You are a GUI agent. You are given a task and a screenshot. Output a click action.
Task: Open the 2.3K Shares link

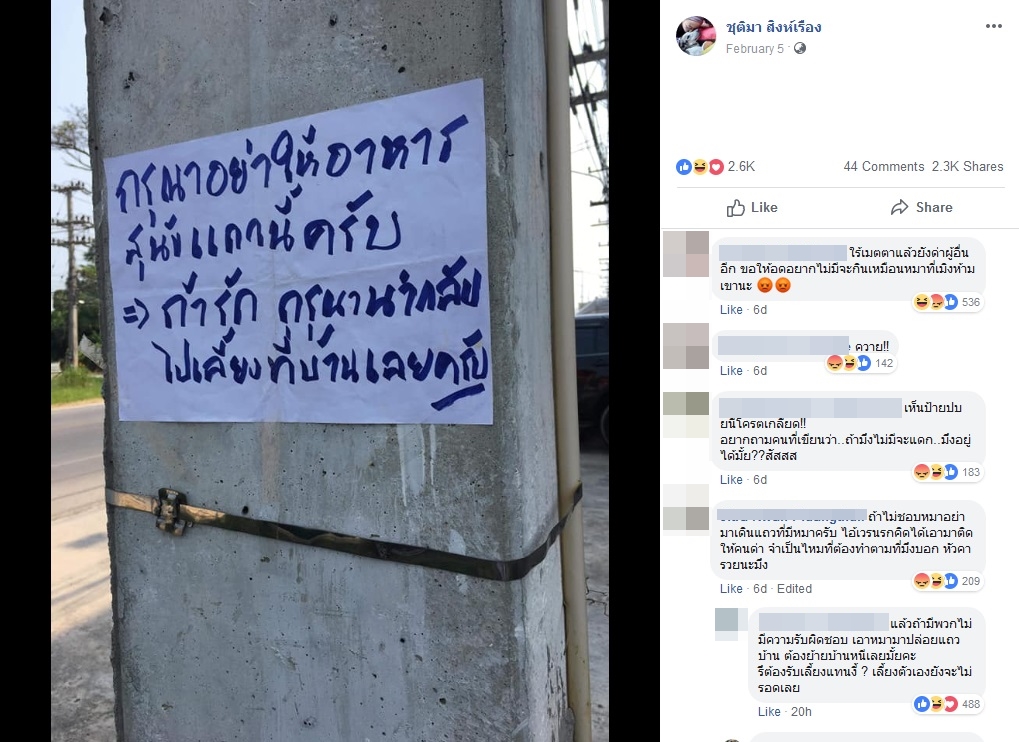pos(968,166)
